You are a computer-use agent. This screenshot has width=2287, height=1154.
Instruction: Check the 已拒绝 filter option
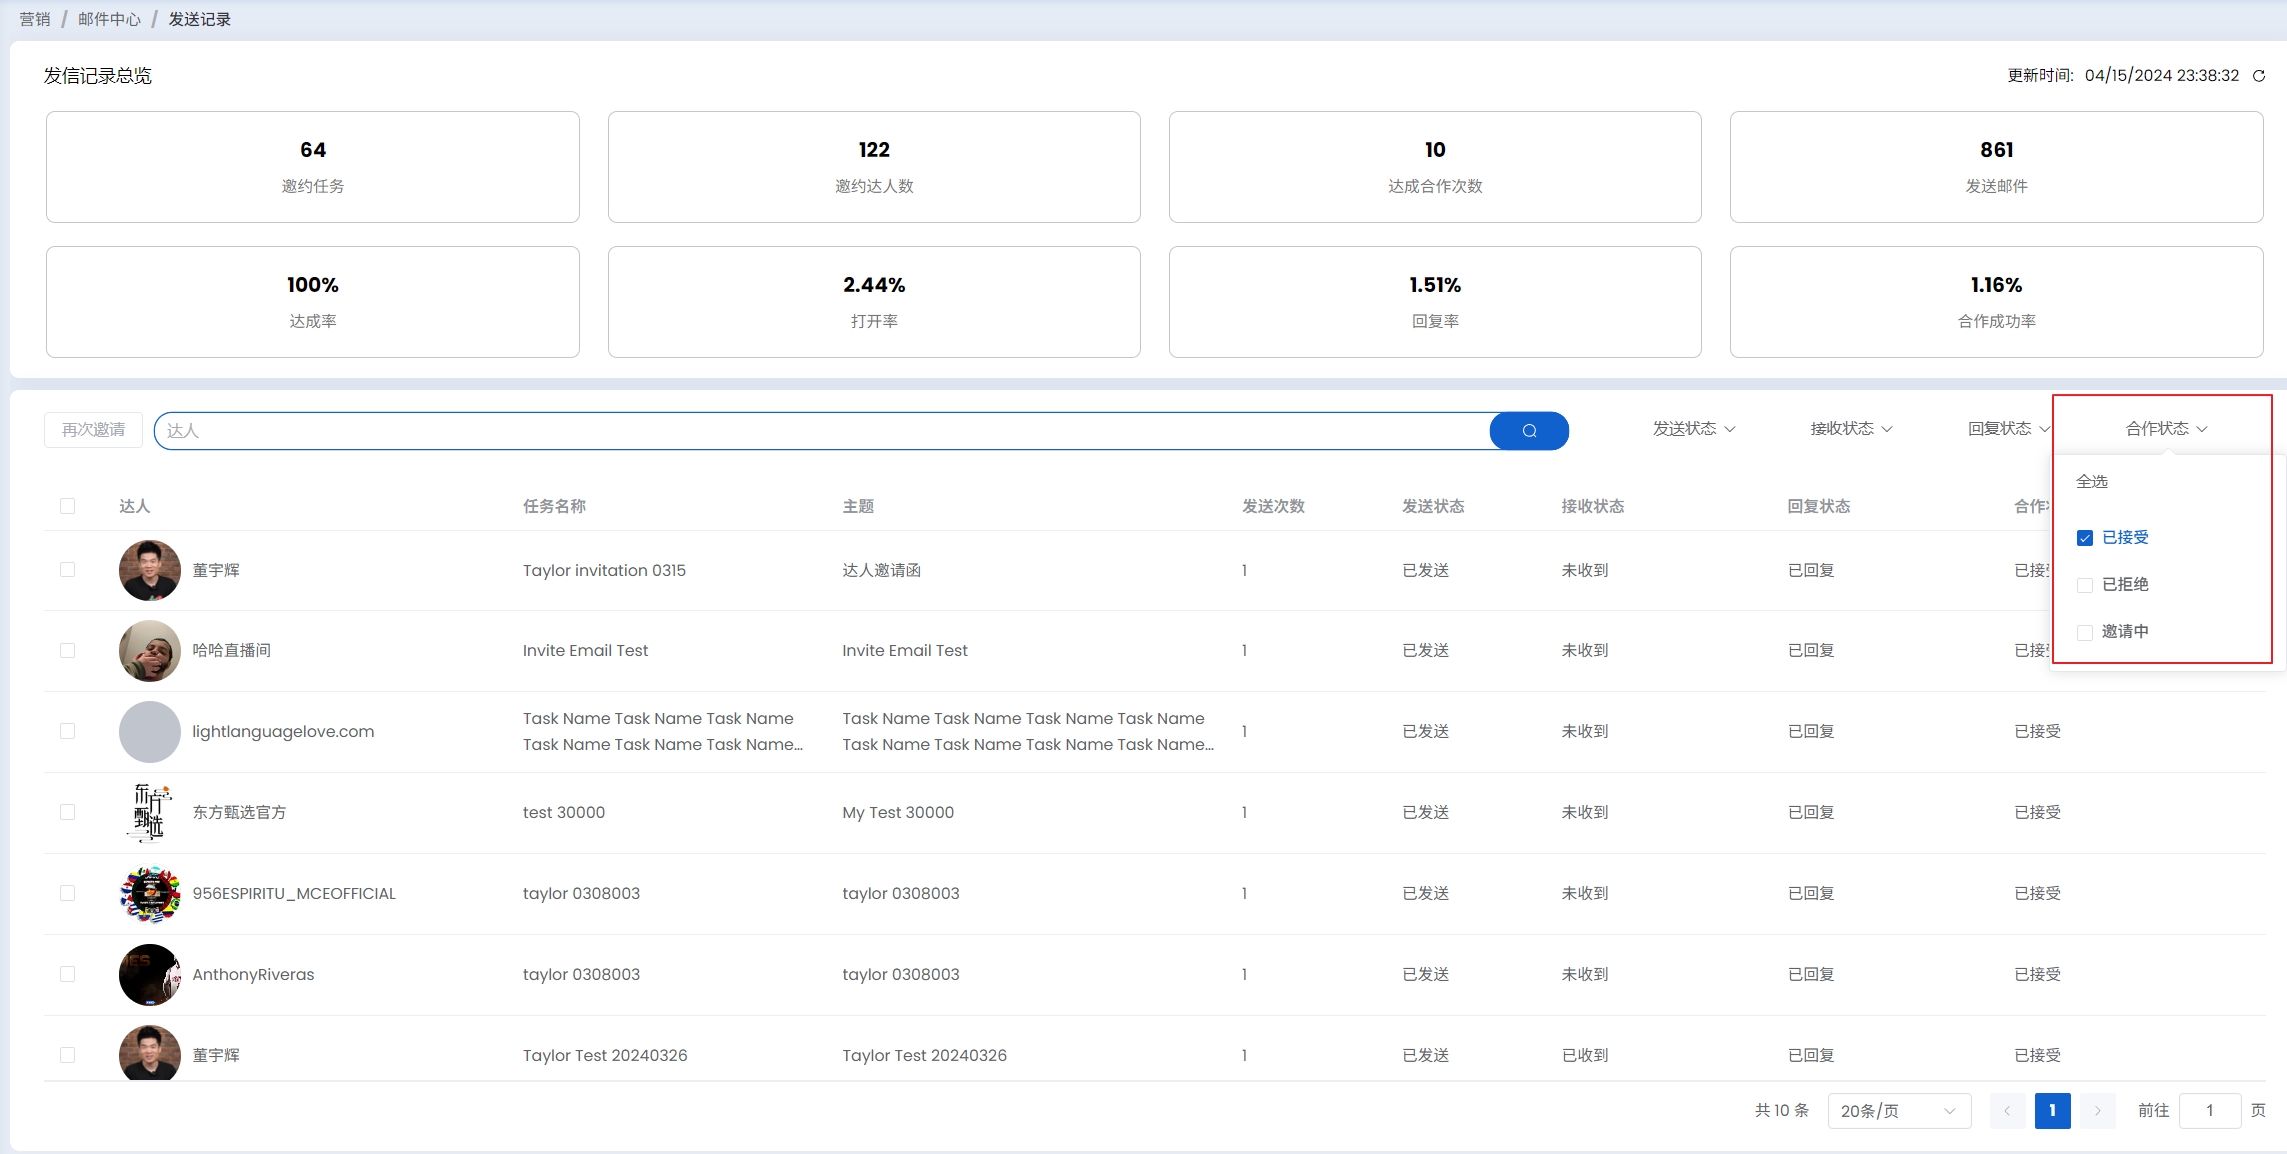coord(2085,585)
